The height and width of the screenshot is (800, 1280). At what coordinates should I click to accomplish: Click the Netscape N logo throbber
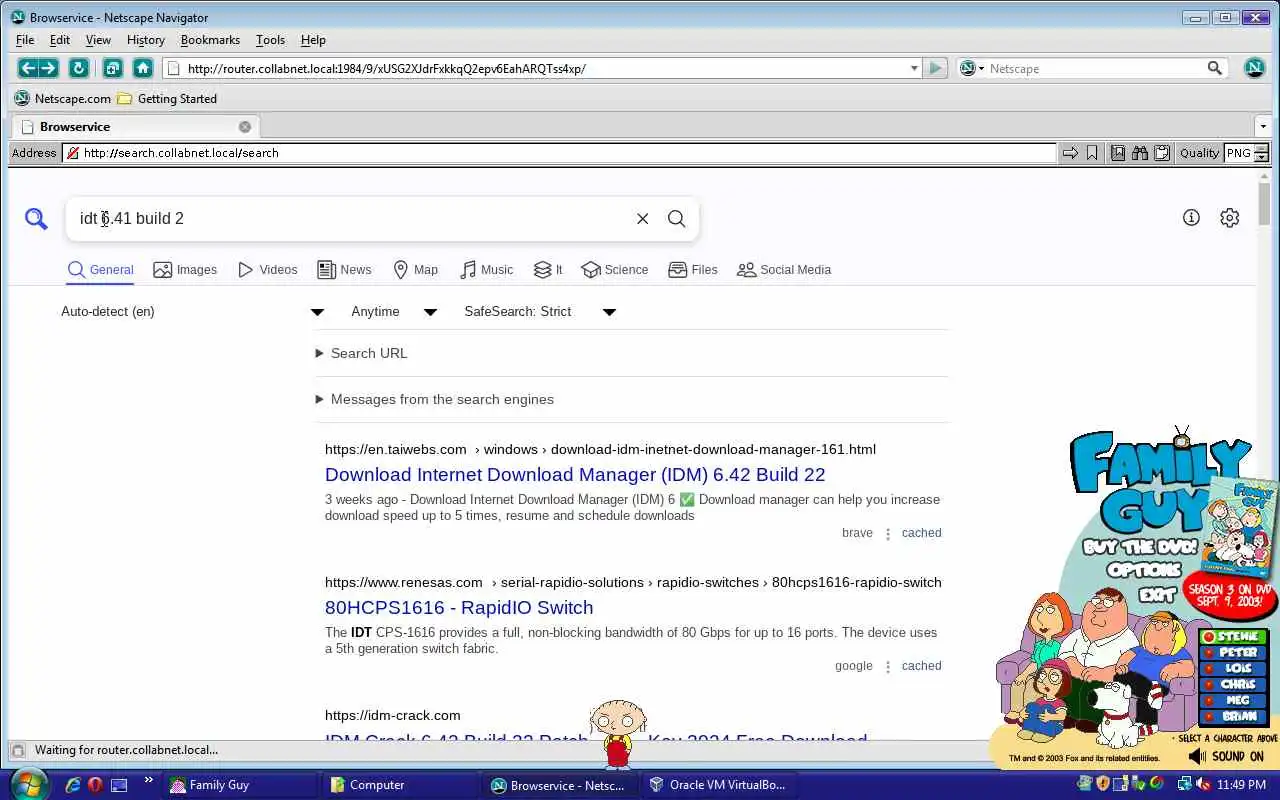(x=1255, y=68)
